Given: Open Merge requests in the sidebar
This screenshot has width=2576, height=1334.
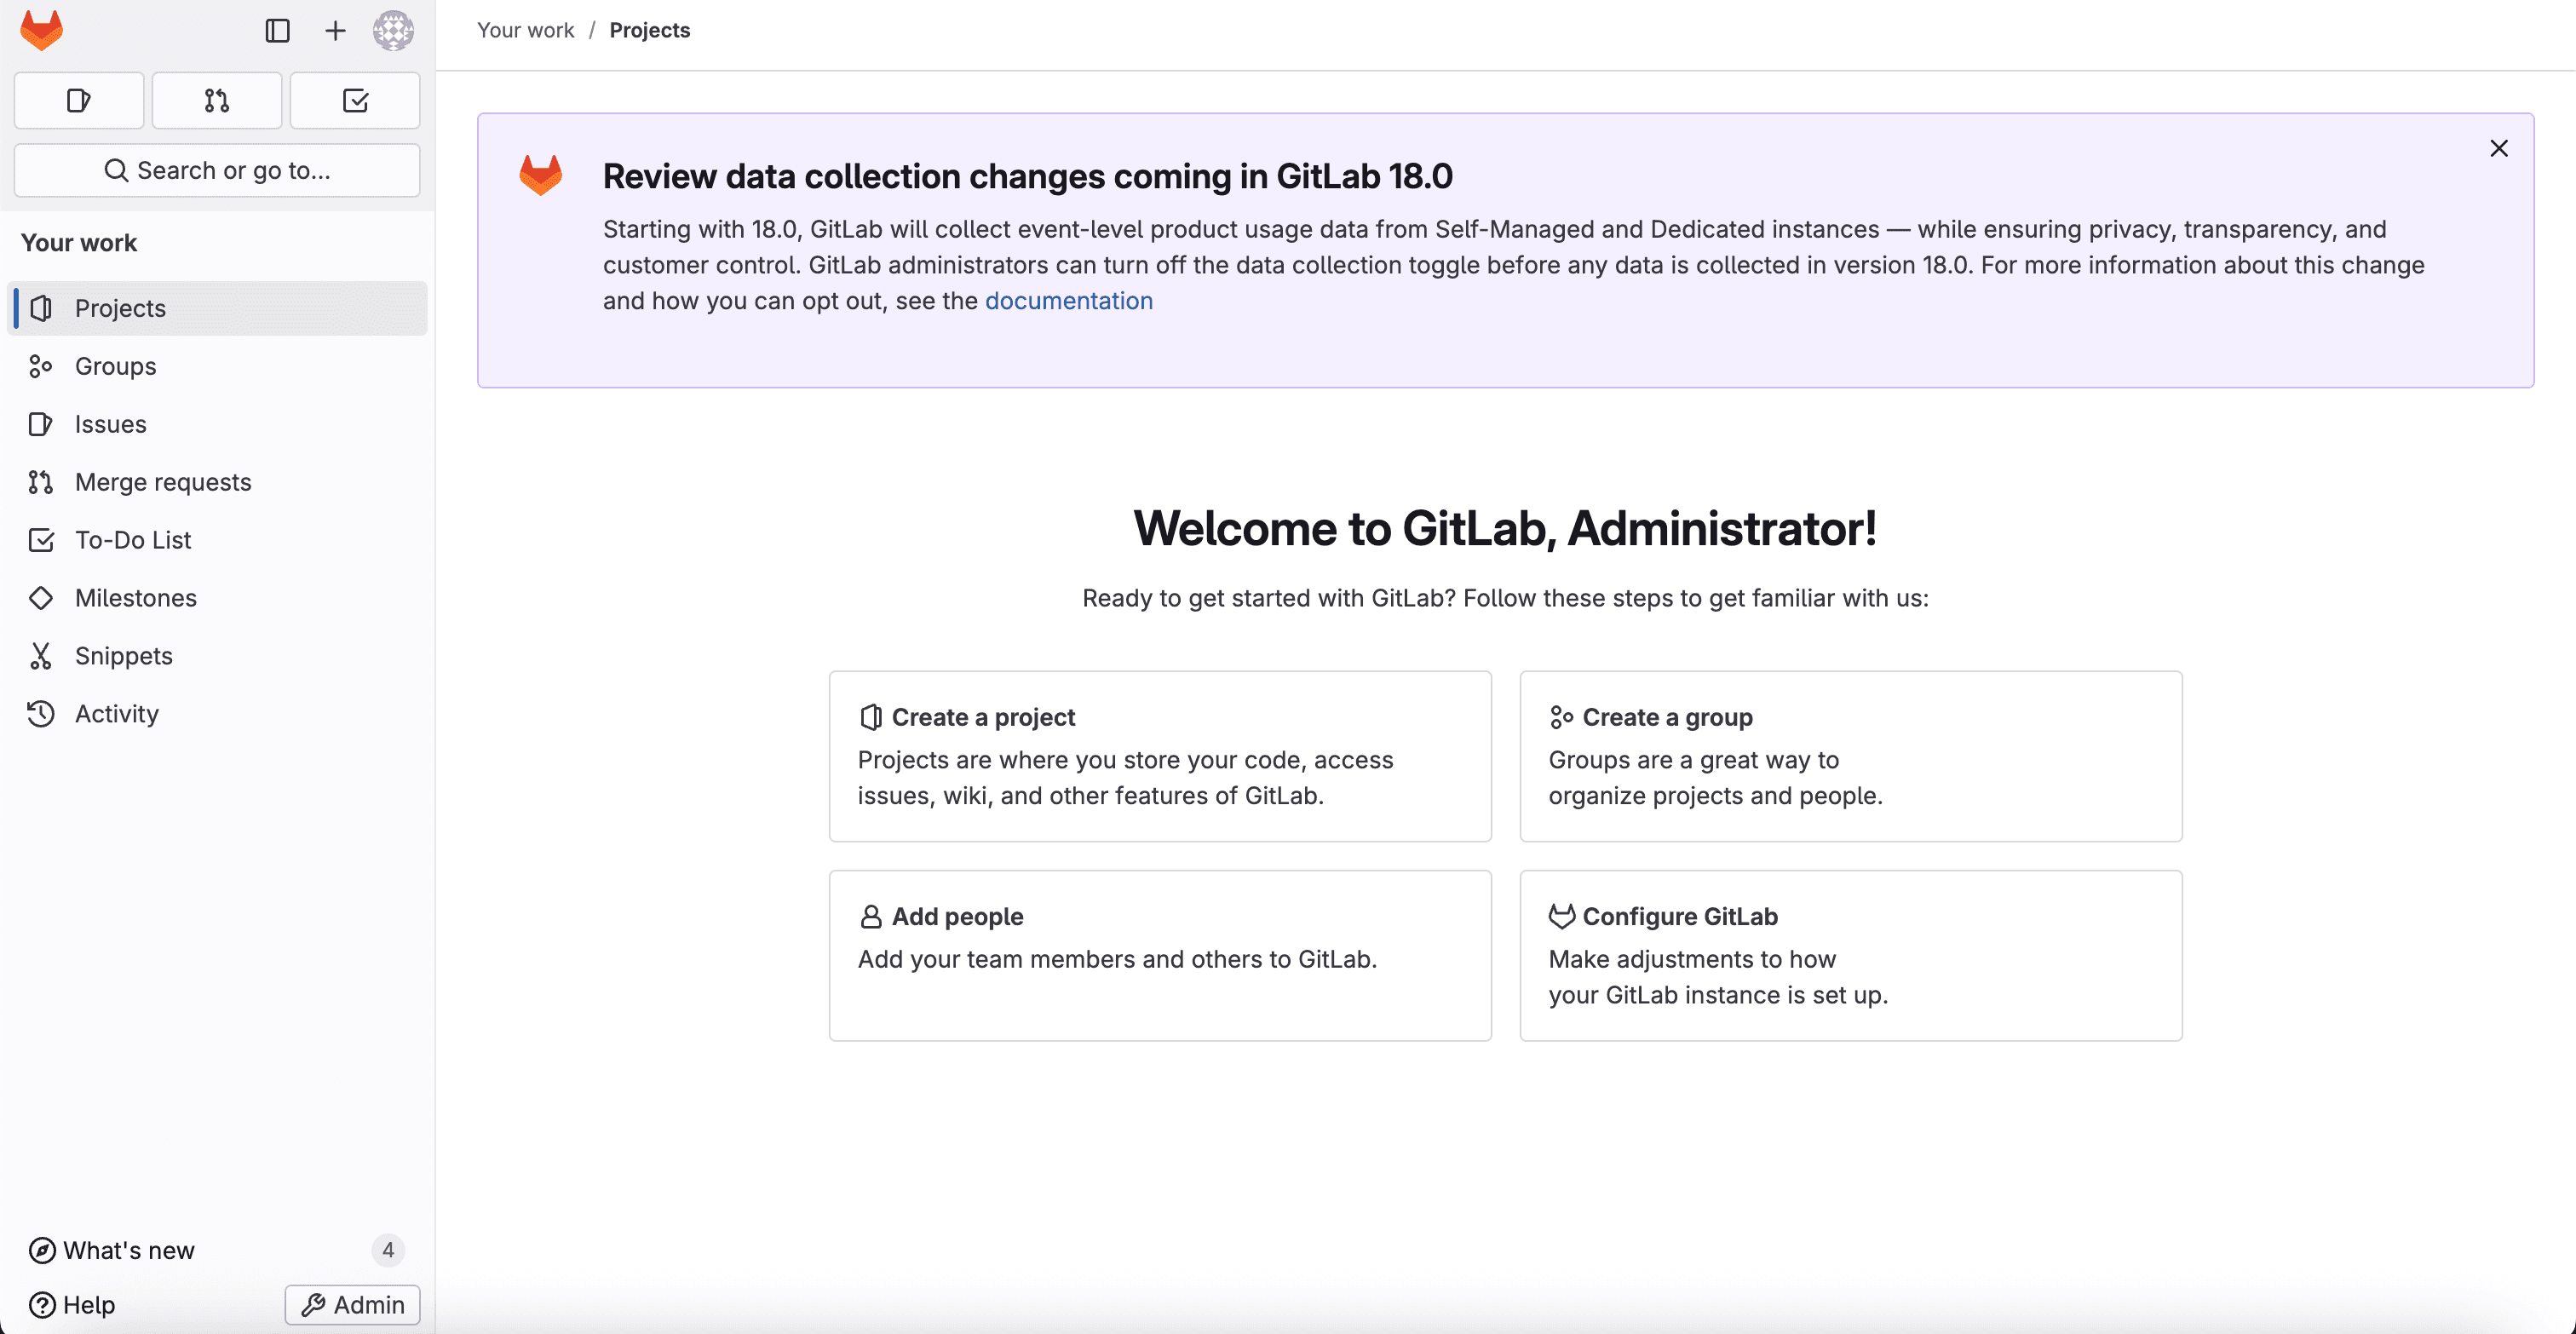Looking at the screenshot, I should (x=217, y=482).
